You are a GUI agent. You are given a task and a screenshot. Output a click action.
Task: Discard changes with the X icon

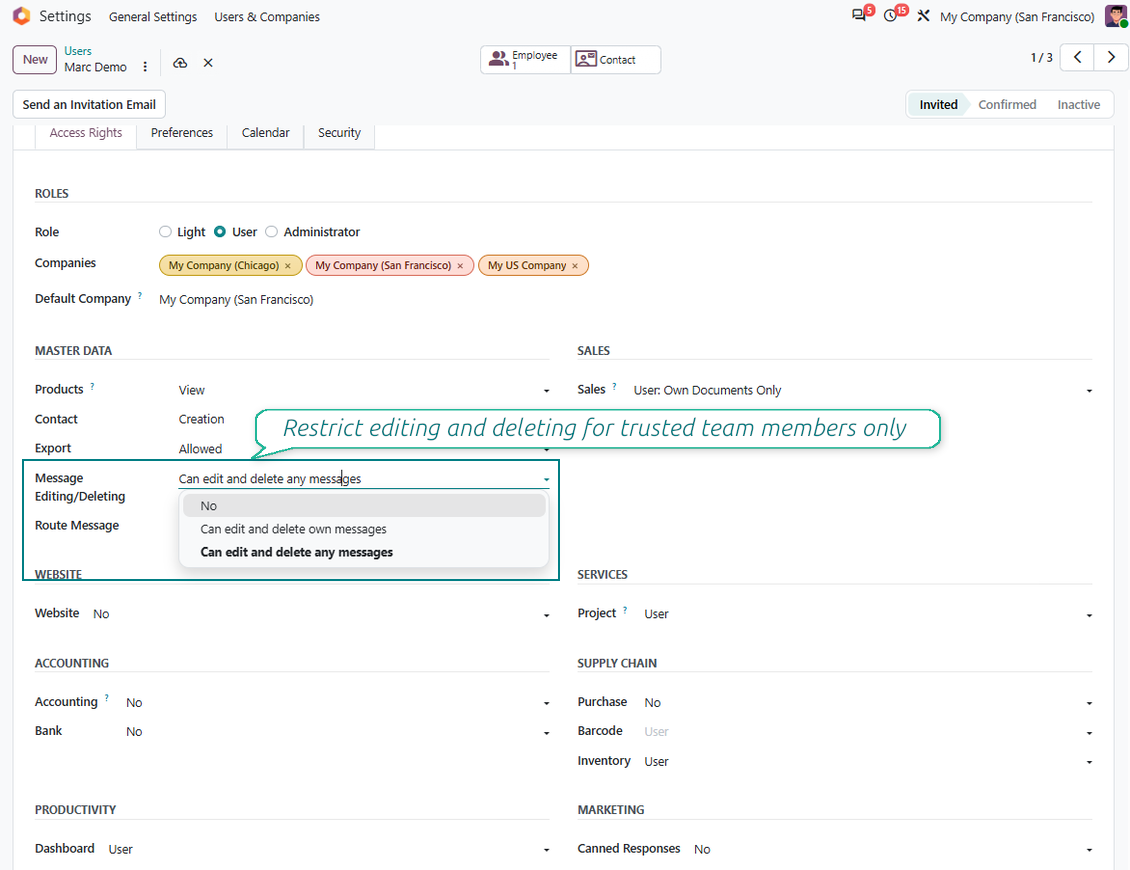pyautogui.click(x=208, y=63)
